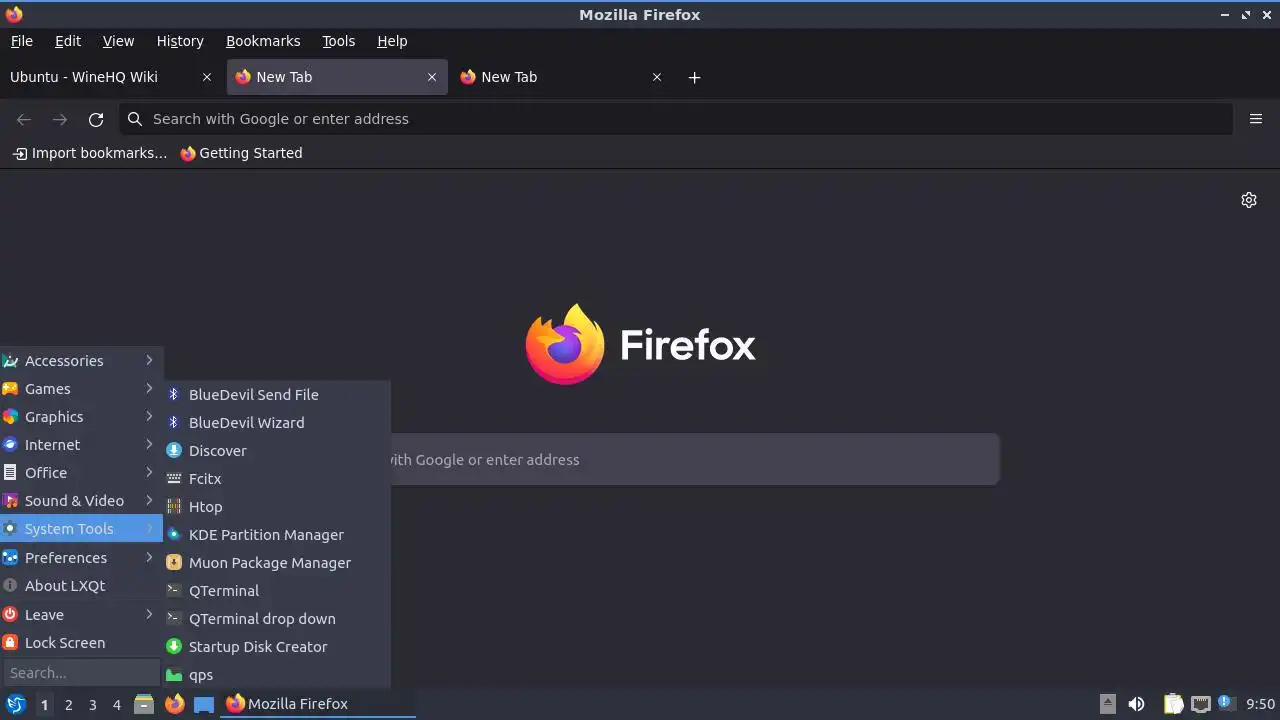Select virtual desktop 1
1280x720 pixels.
[44, 705]
